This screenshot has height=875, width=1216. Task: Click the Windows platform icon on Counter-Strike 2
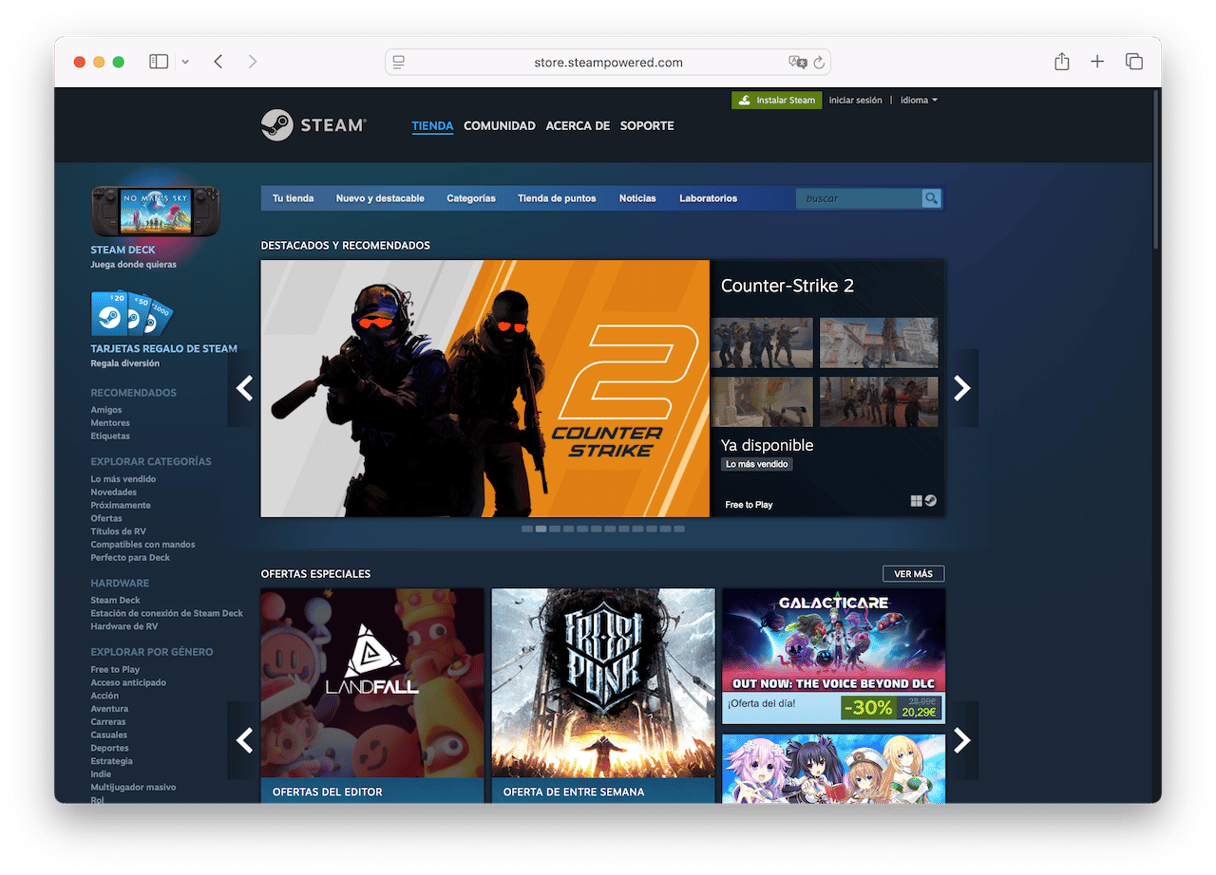(916, 501)
